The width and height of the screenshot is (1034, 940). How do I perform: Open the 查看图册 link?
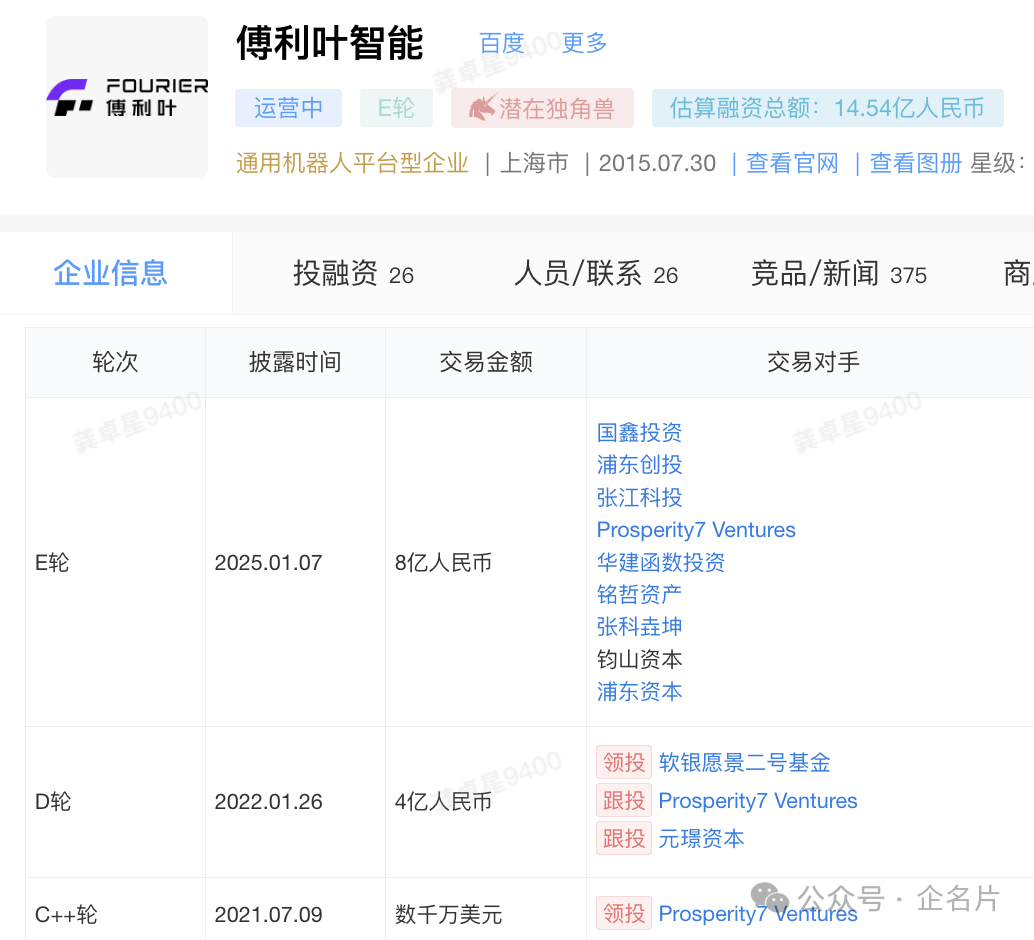[916, 163]
